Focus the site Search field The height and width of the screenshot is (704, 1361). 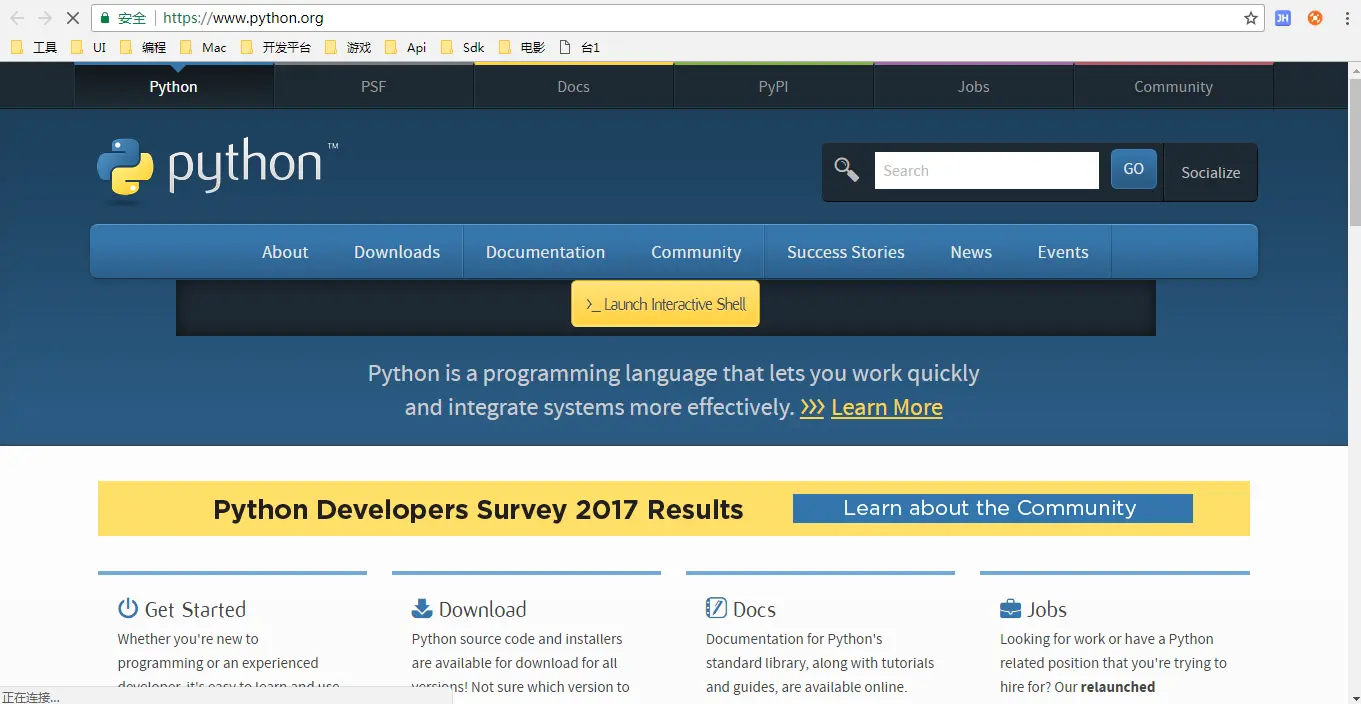tap(986, 170)
